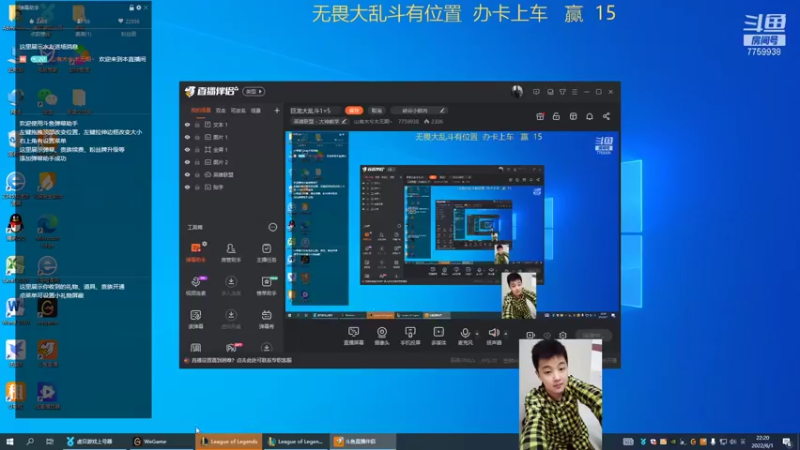
Task: Click the customer service link in status bar
Action: click(241, 360)
